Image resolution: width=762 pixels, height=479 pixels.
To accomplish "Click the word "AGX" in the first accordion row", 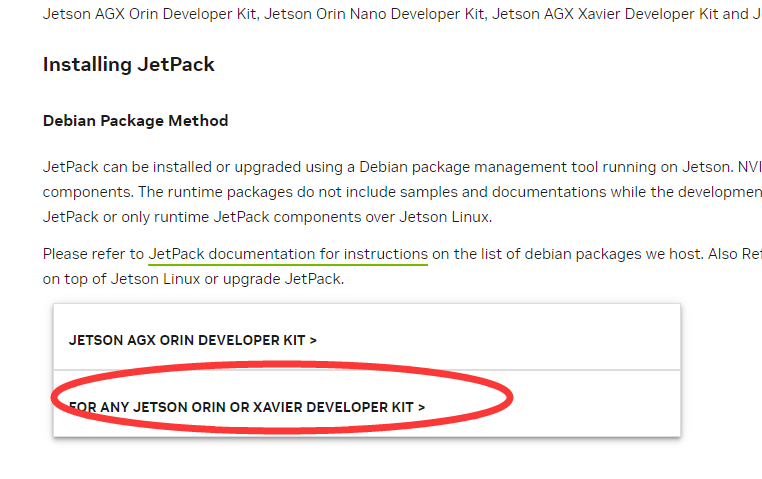I will [139, 340].
